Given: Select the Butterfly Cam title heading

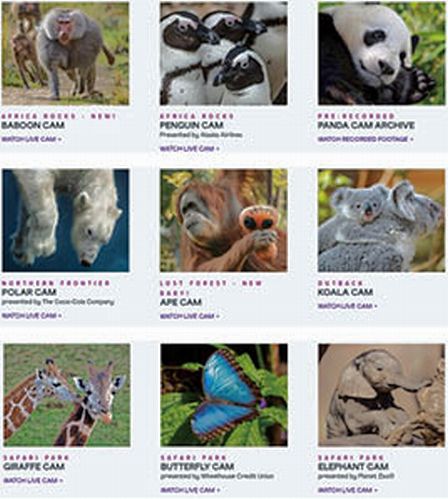Looking at the screenshot, I should [x=197, y=466].
